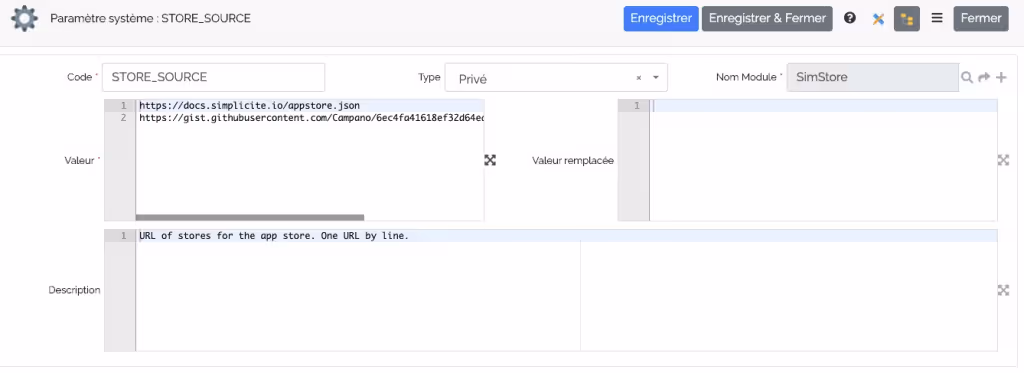The image size is (1024, 373).
Task: Expand the Description editor to fullscreen
Action: click(1004, 290)
